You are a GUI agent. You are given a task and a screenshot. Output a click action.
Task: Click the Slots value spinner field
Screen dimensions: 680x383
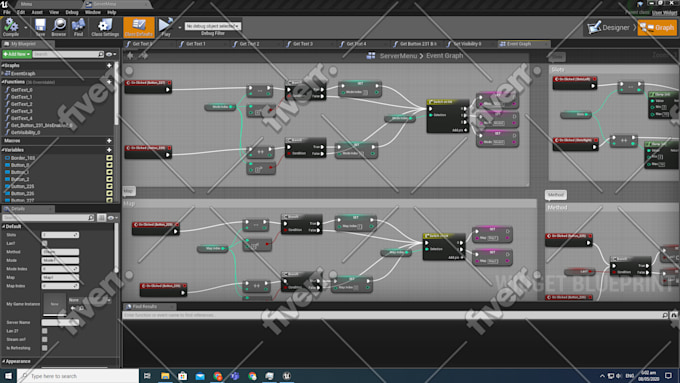point(60,235)
